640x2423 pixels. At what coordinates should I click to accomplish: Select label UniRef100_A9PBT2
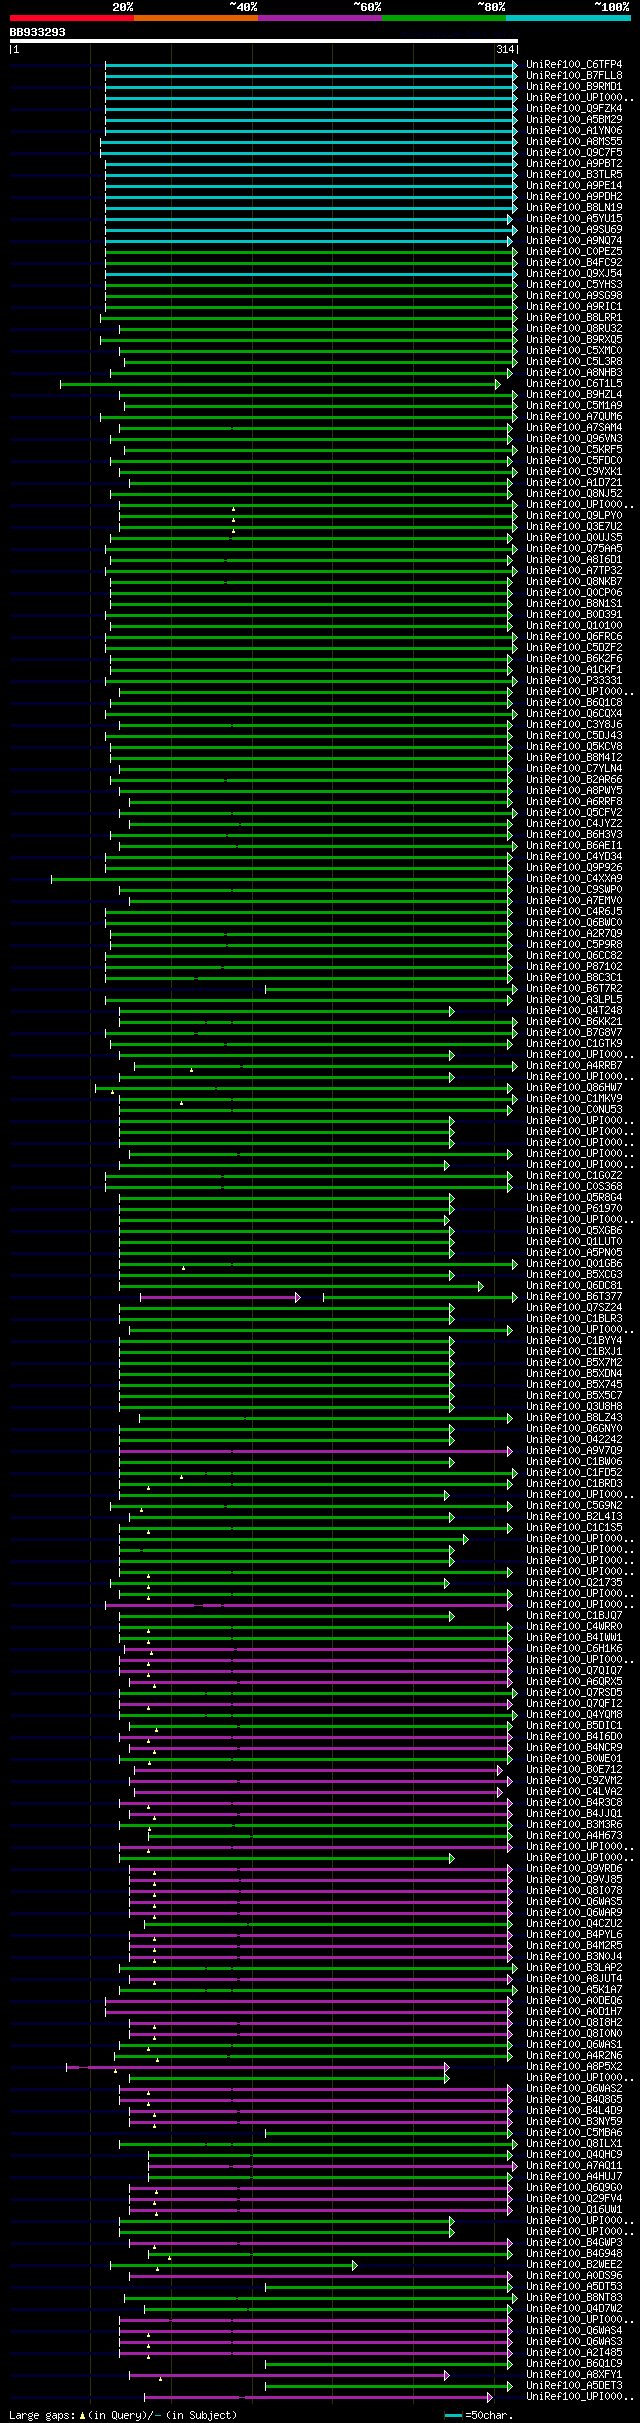pyautogui.click(x=574, y=163)
